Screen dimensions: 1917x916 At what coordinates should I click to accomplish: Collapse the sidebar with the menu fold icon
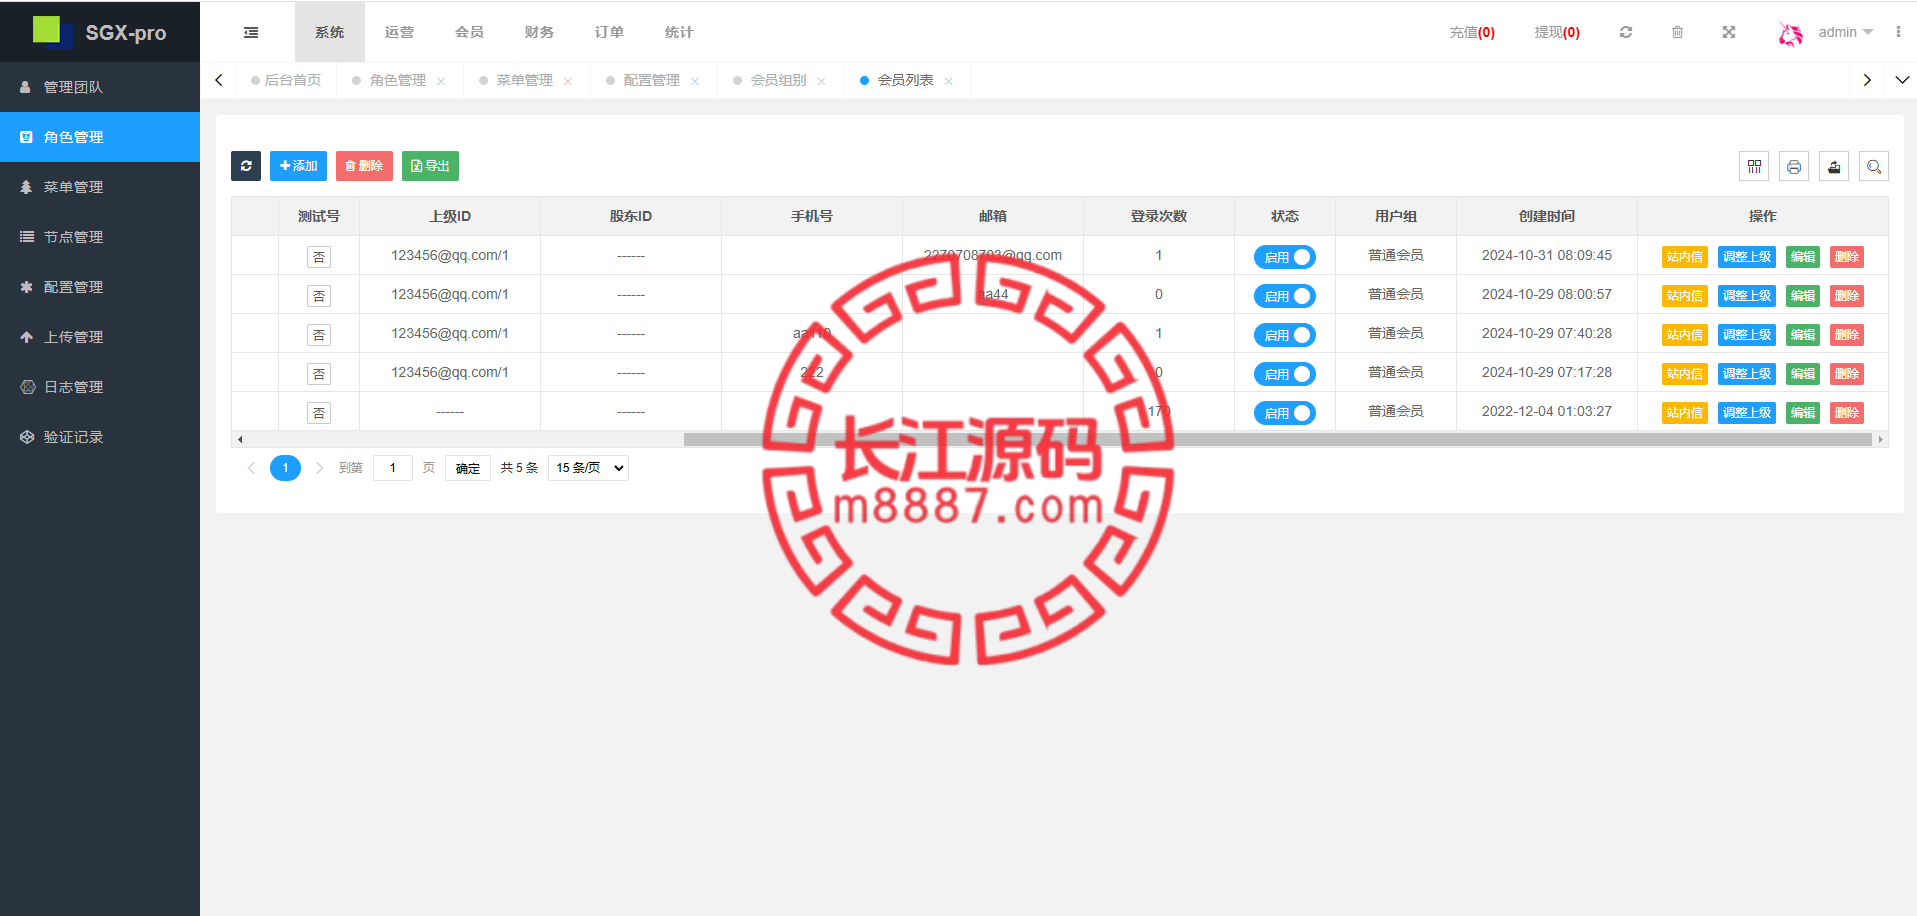(251, 32)
